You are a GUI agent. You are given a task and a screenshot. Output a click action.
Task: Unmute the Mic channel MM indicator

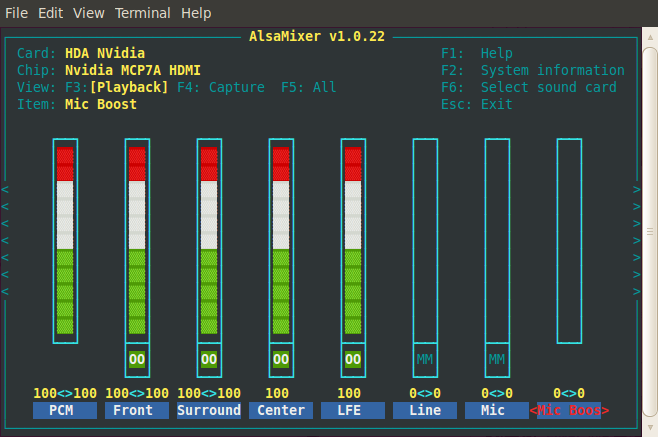pos(497,358)
